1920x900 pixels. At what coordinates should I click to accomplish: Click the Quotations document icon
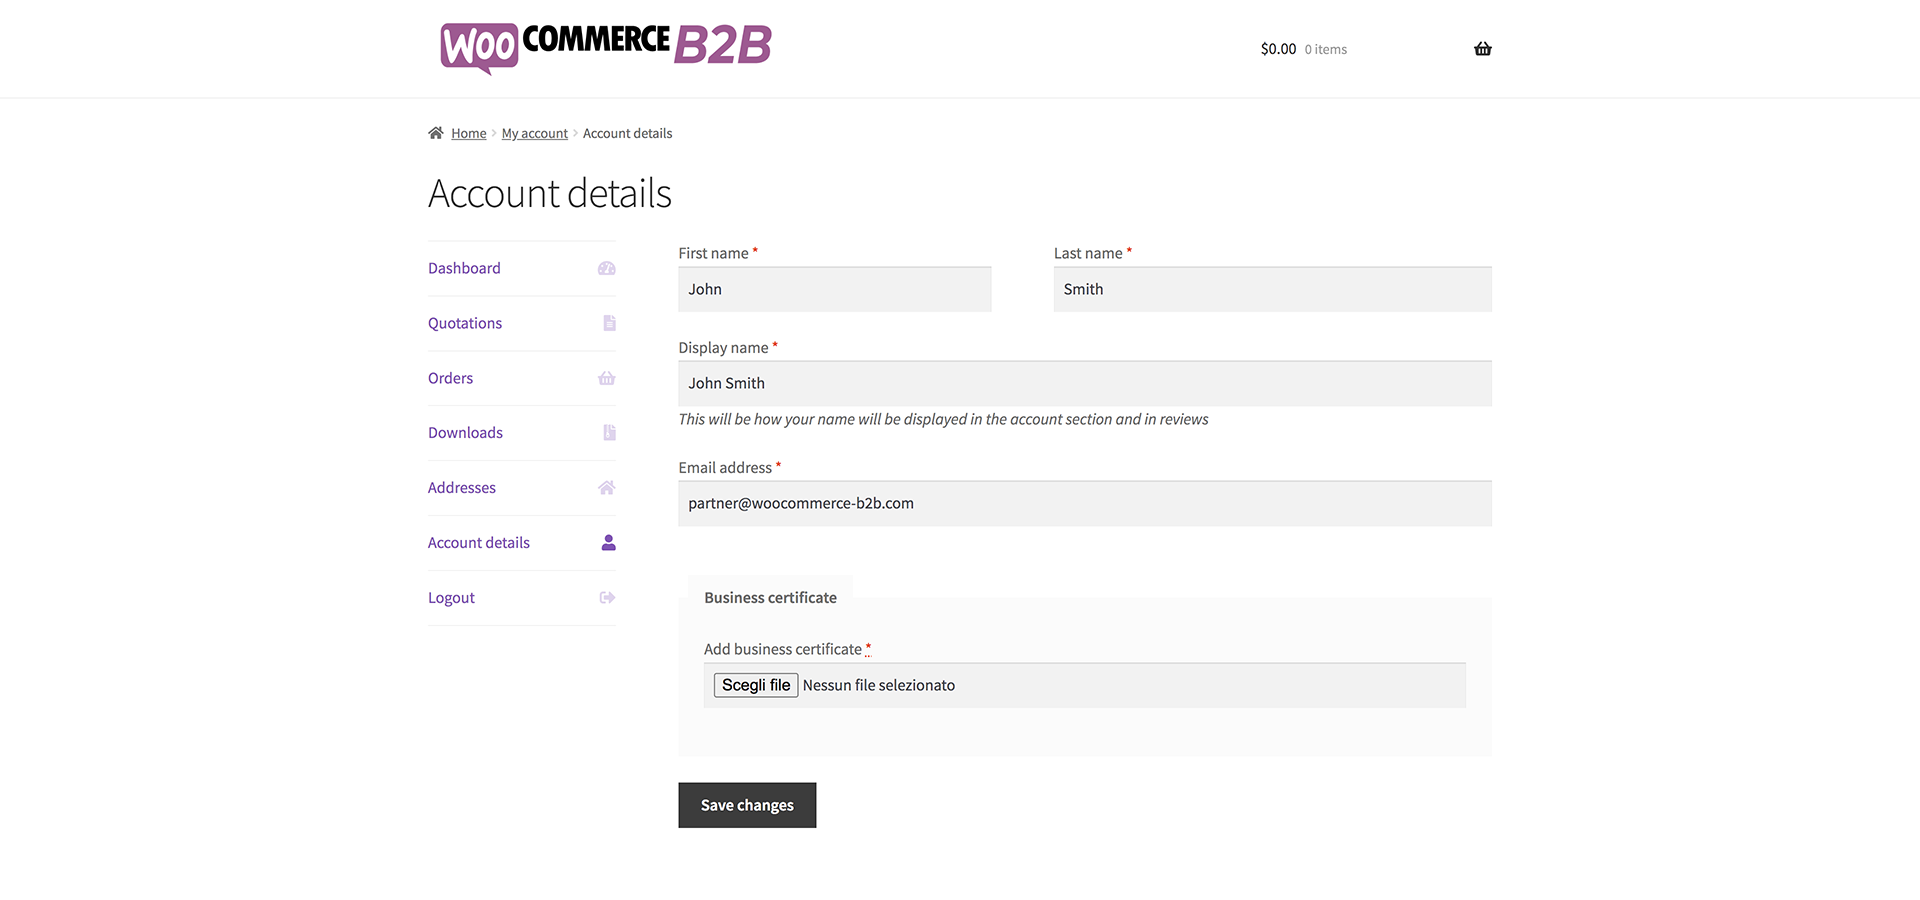609,323
